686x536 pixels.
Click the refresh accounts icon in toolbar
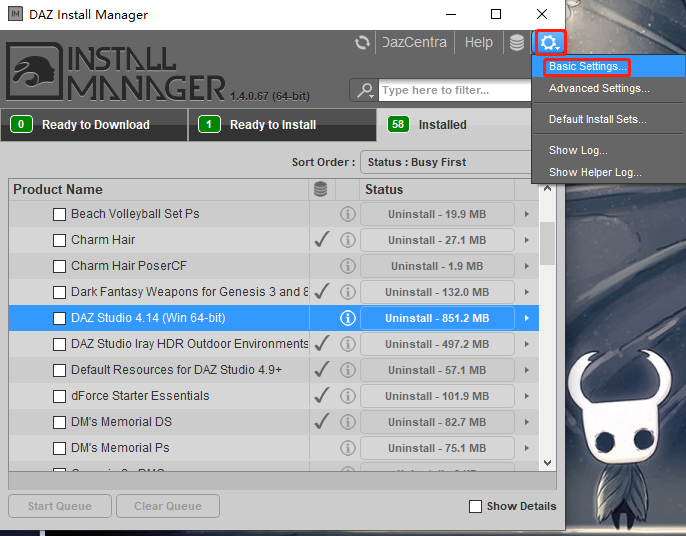click(x=362, y=42)
